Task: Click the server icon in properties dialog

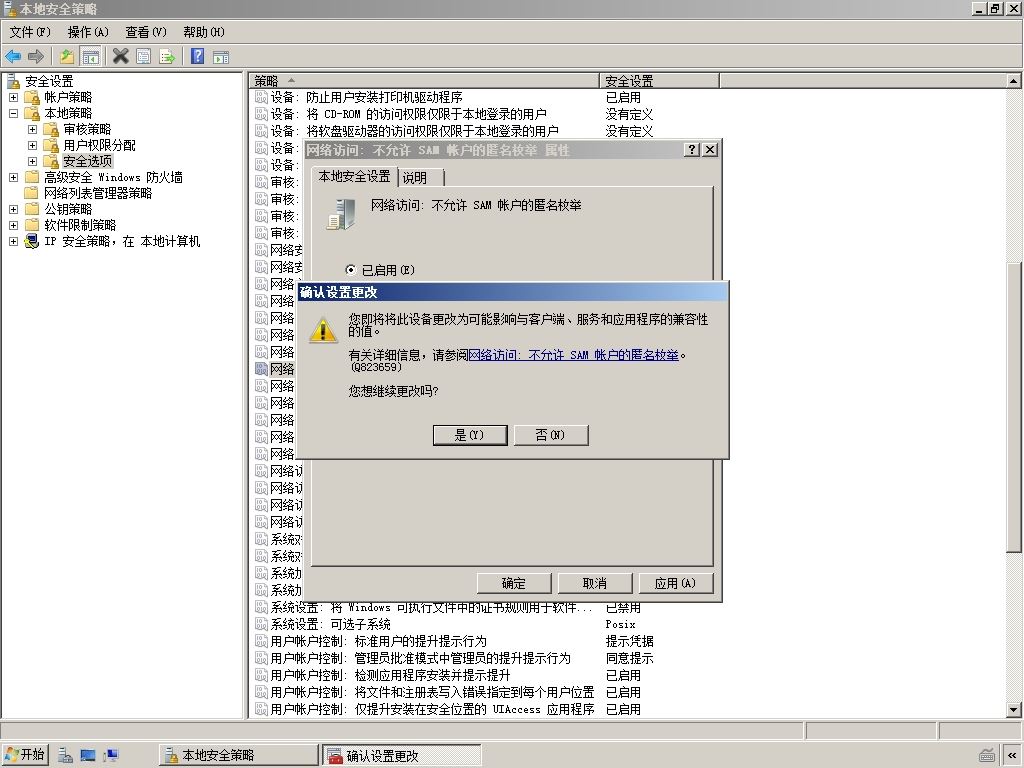Action: tap(341, 214)
